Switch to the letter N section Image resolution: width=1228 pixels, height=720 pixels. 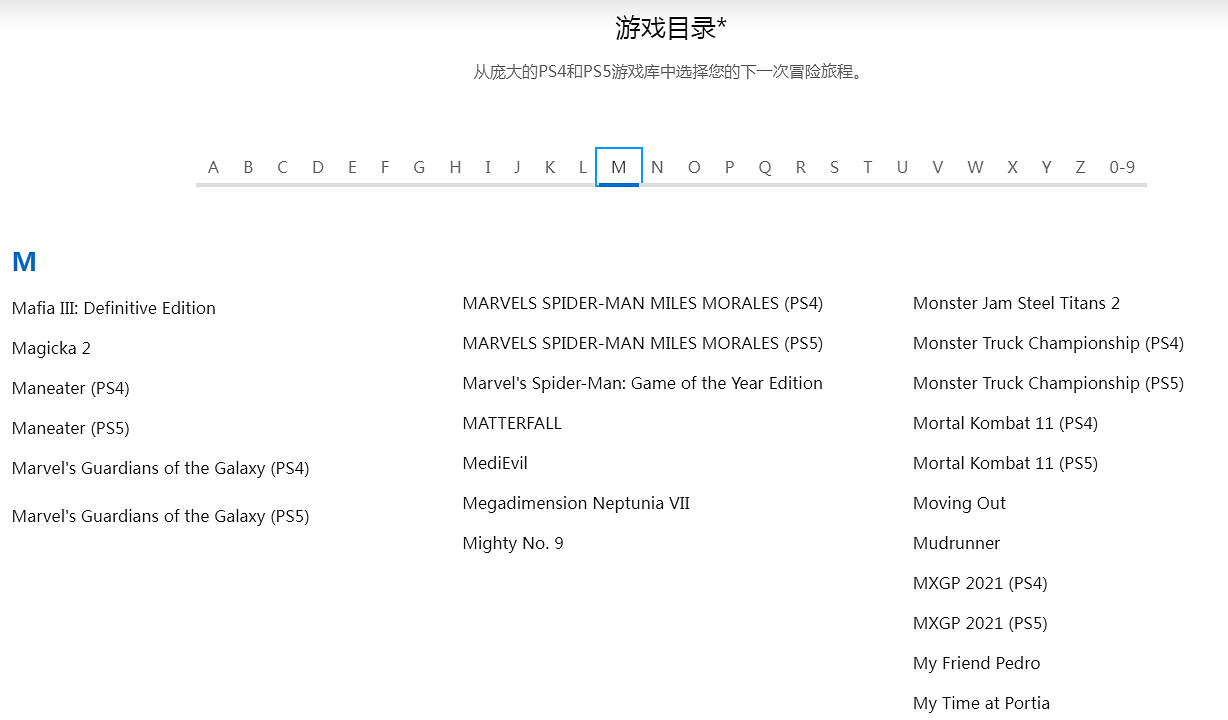[657, 167]
